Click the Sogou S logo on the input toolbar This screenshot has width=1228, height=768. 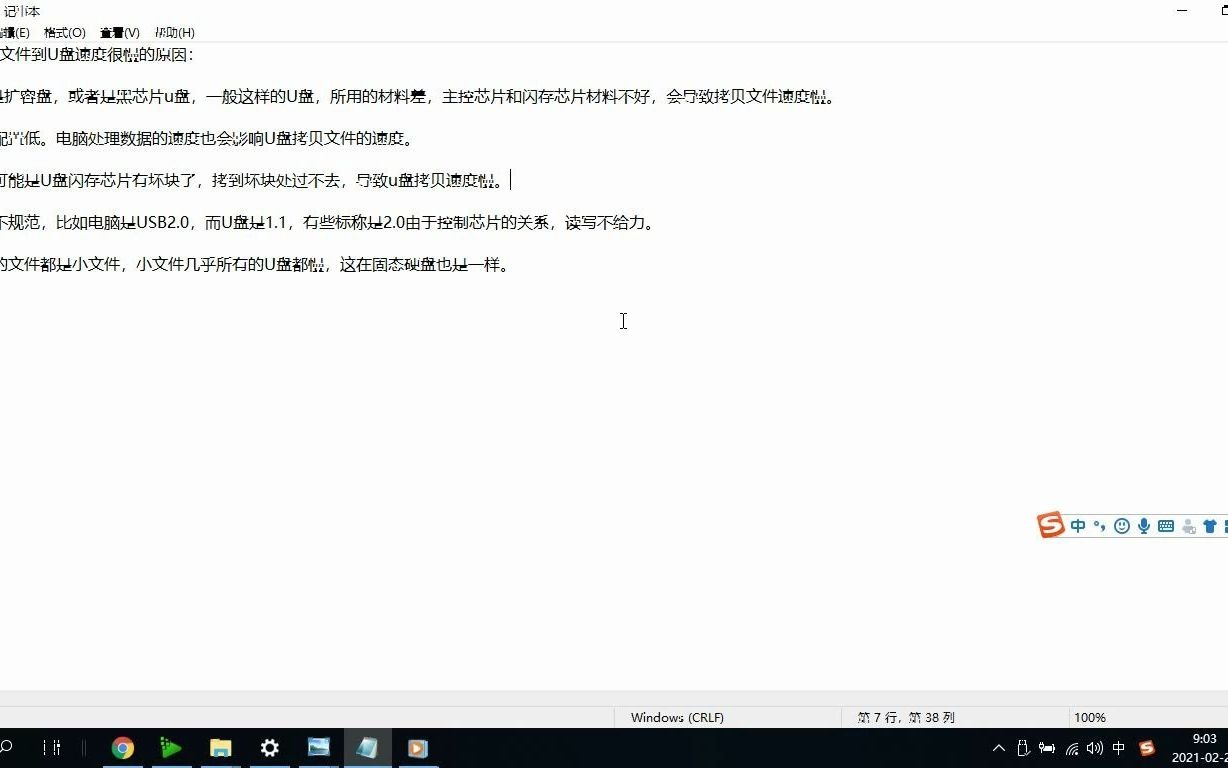pyautogui.click(x=1051, y=525)
